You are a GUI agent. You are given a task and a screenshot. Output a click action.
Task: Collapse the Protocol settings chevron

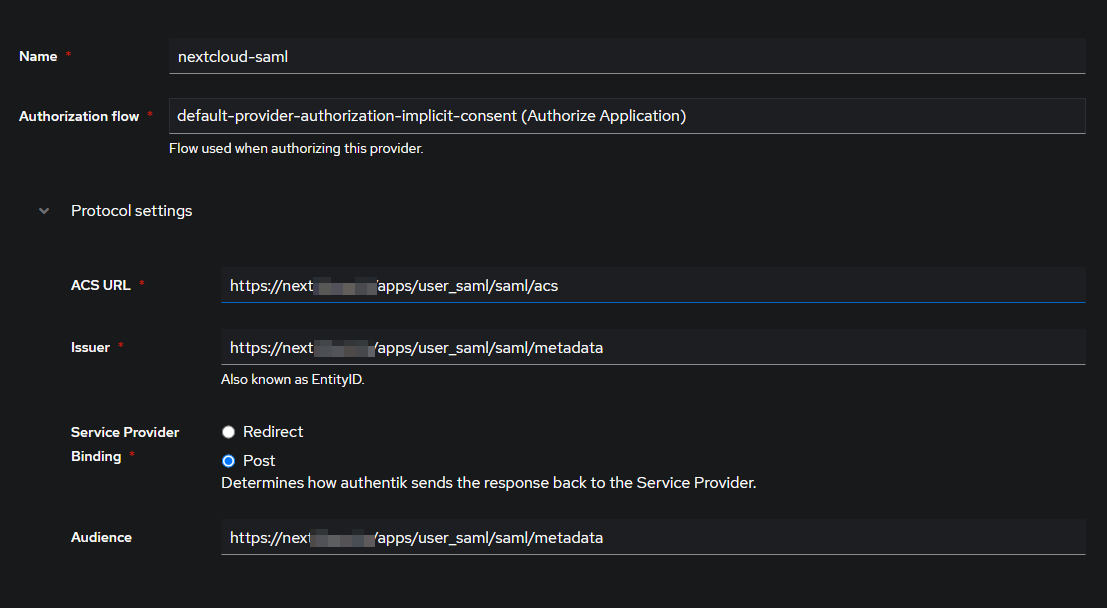pos(43,211)
